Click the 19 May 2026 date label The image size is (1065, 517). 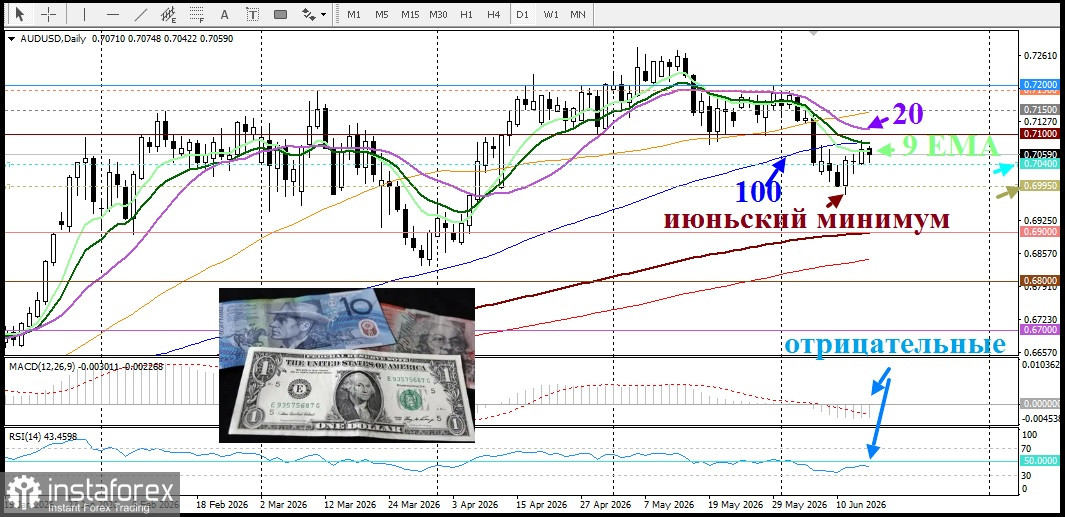(734, 505)
